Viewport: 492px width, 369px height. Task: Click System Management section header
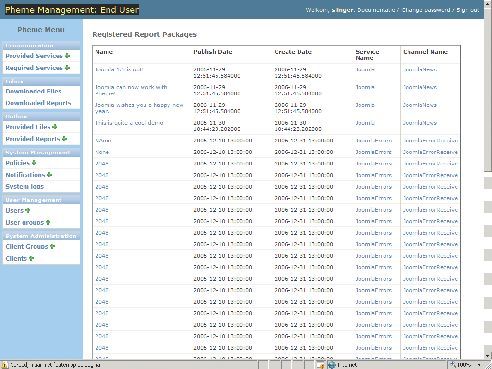point(41,152)
